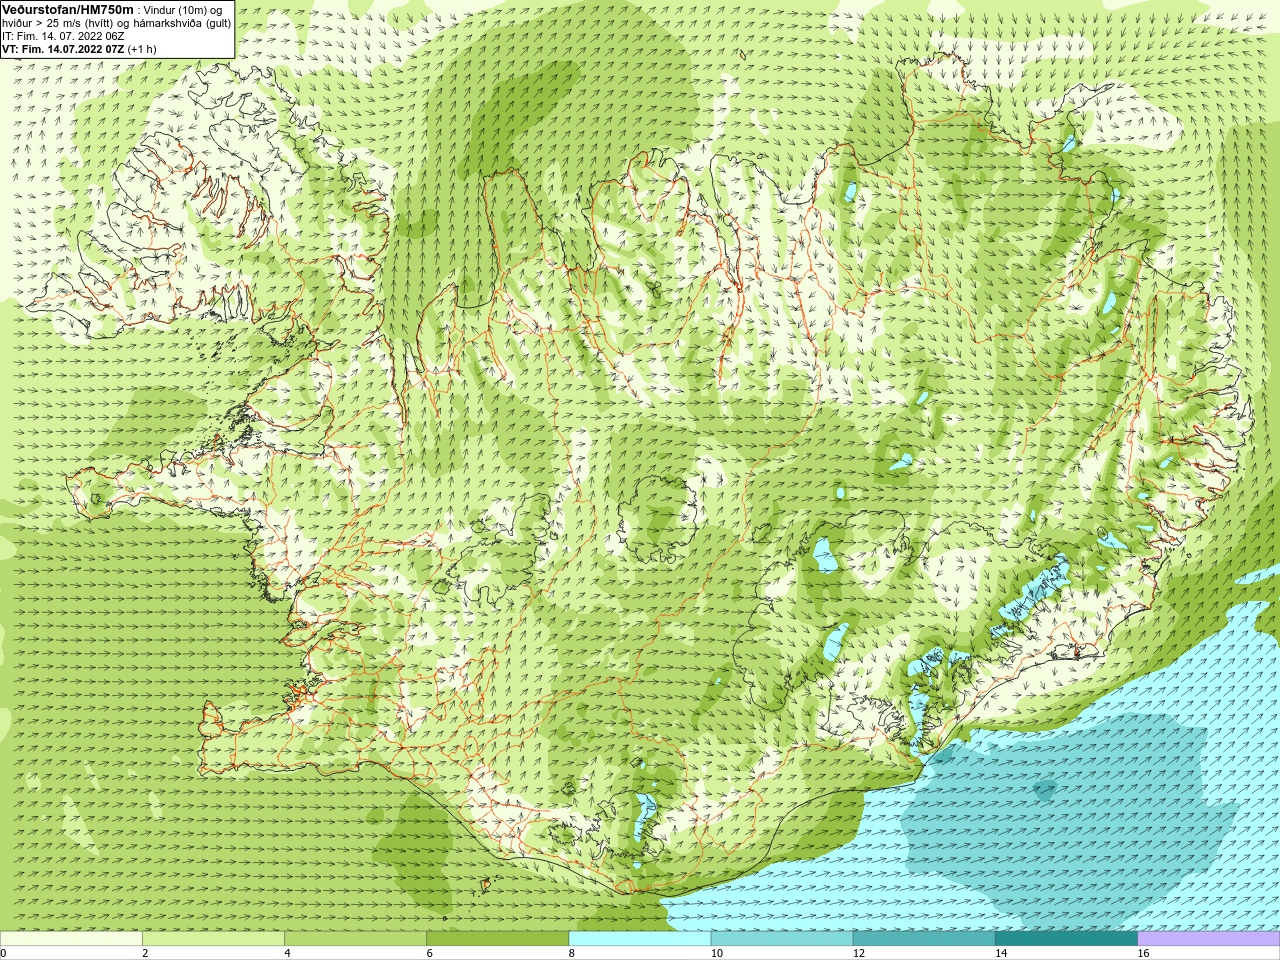Click the 8–10 m/s light cyan legend swatch
The image size is (1280, 960).
(640, 939)
